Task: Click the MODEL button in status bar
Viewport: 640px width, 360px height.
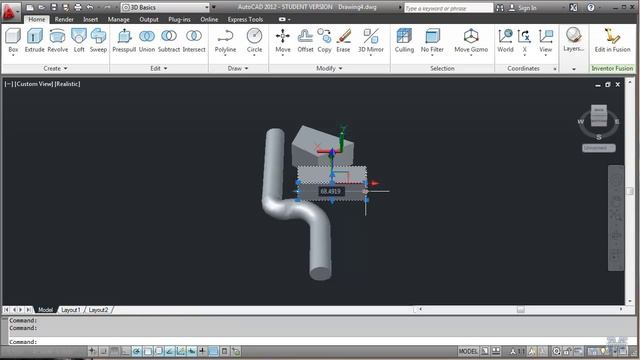Action: 468,351
